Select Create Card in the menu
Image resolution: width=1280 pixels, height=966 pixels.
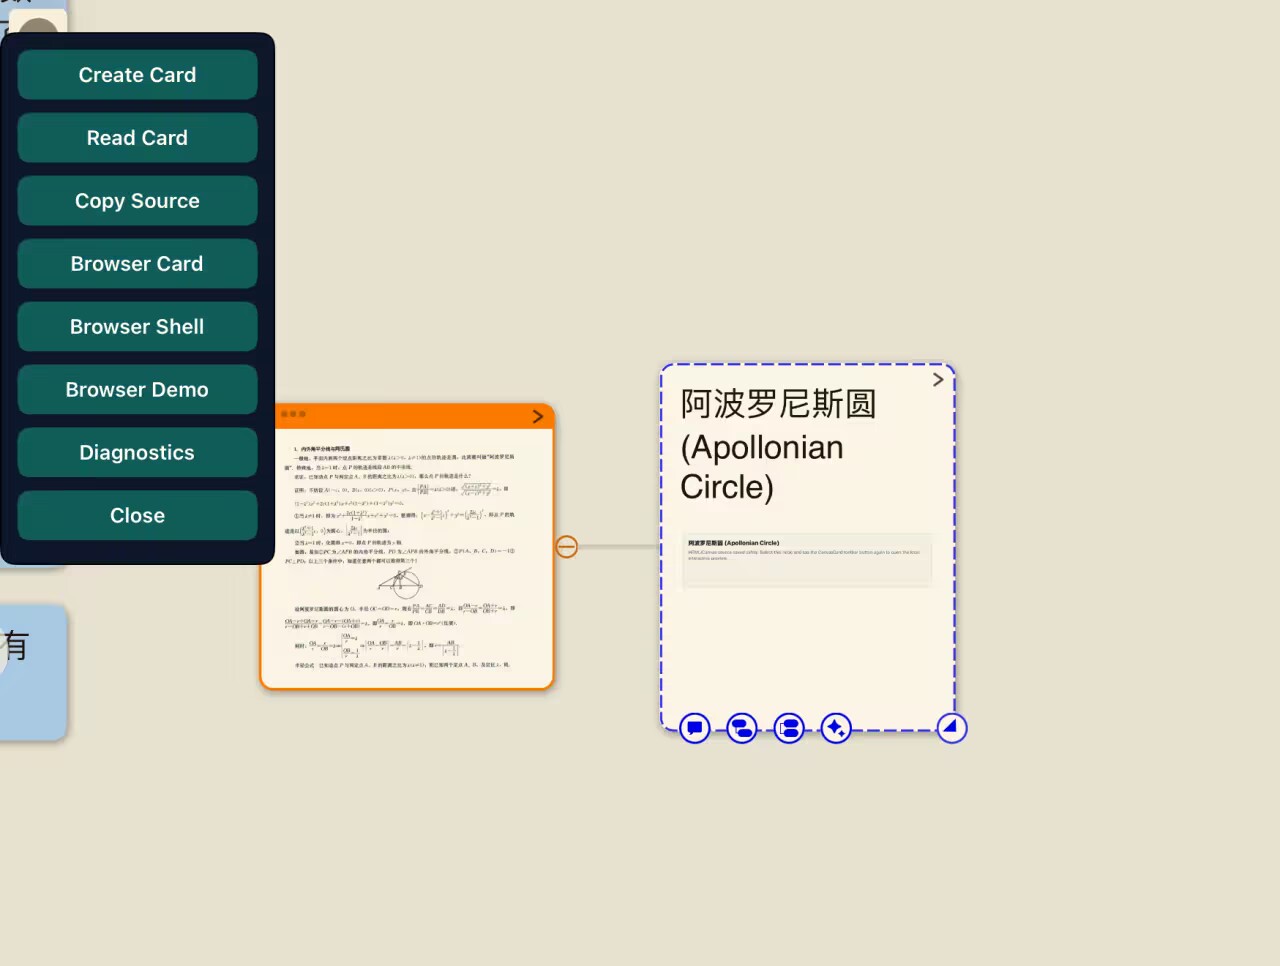pos(137,75)
